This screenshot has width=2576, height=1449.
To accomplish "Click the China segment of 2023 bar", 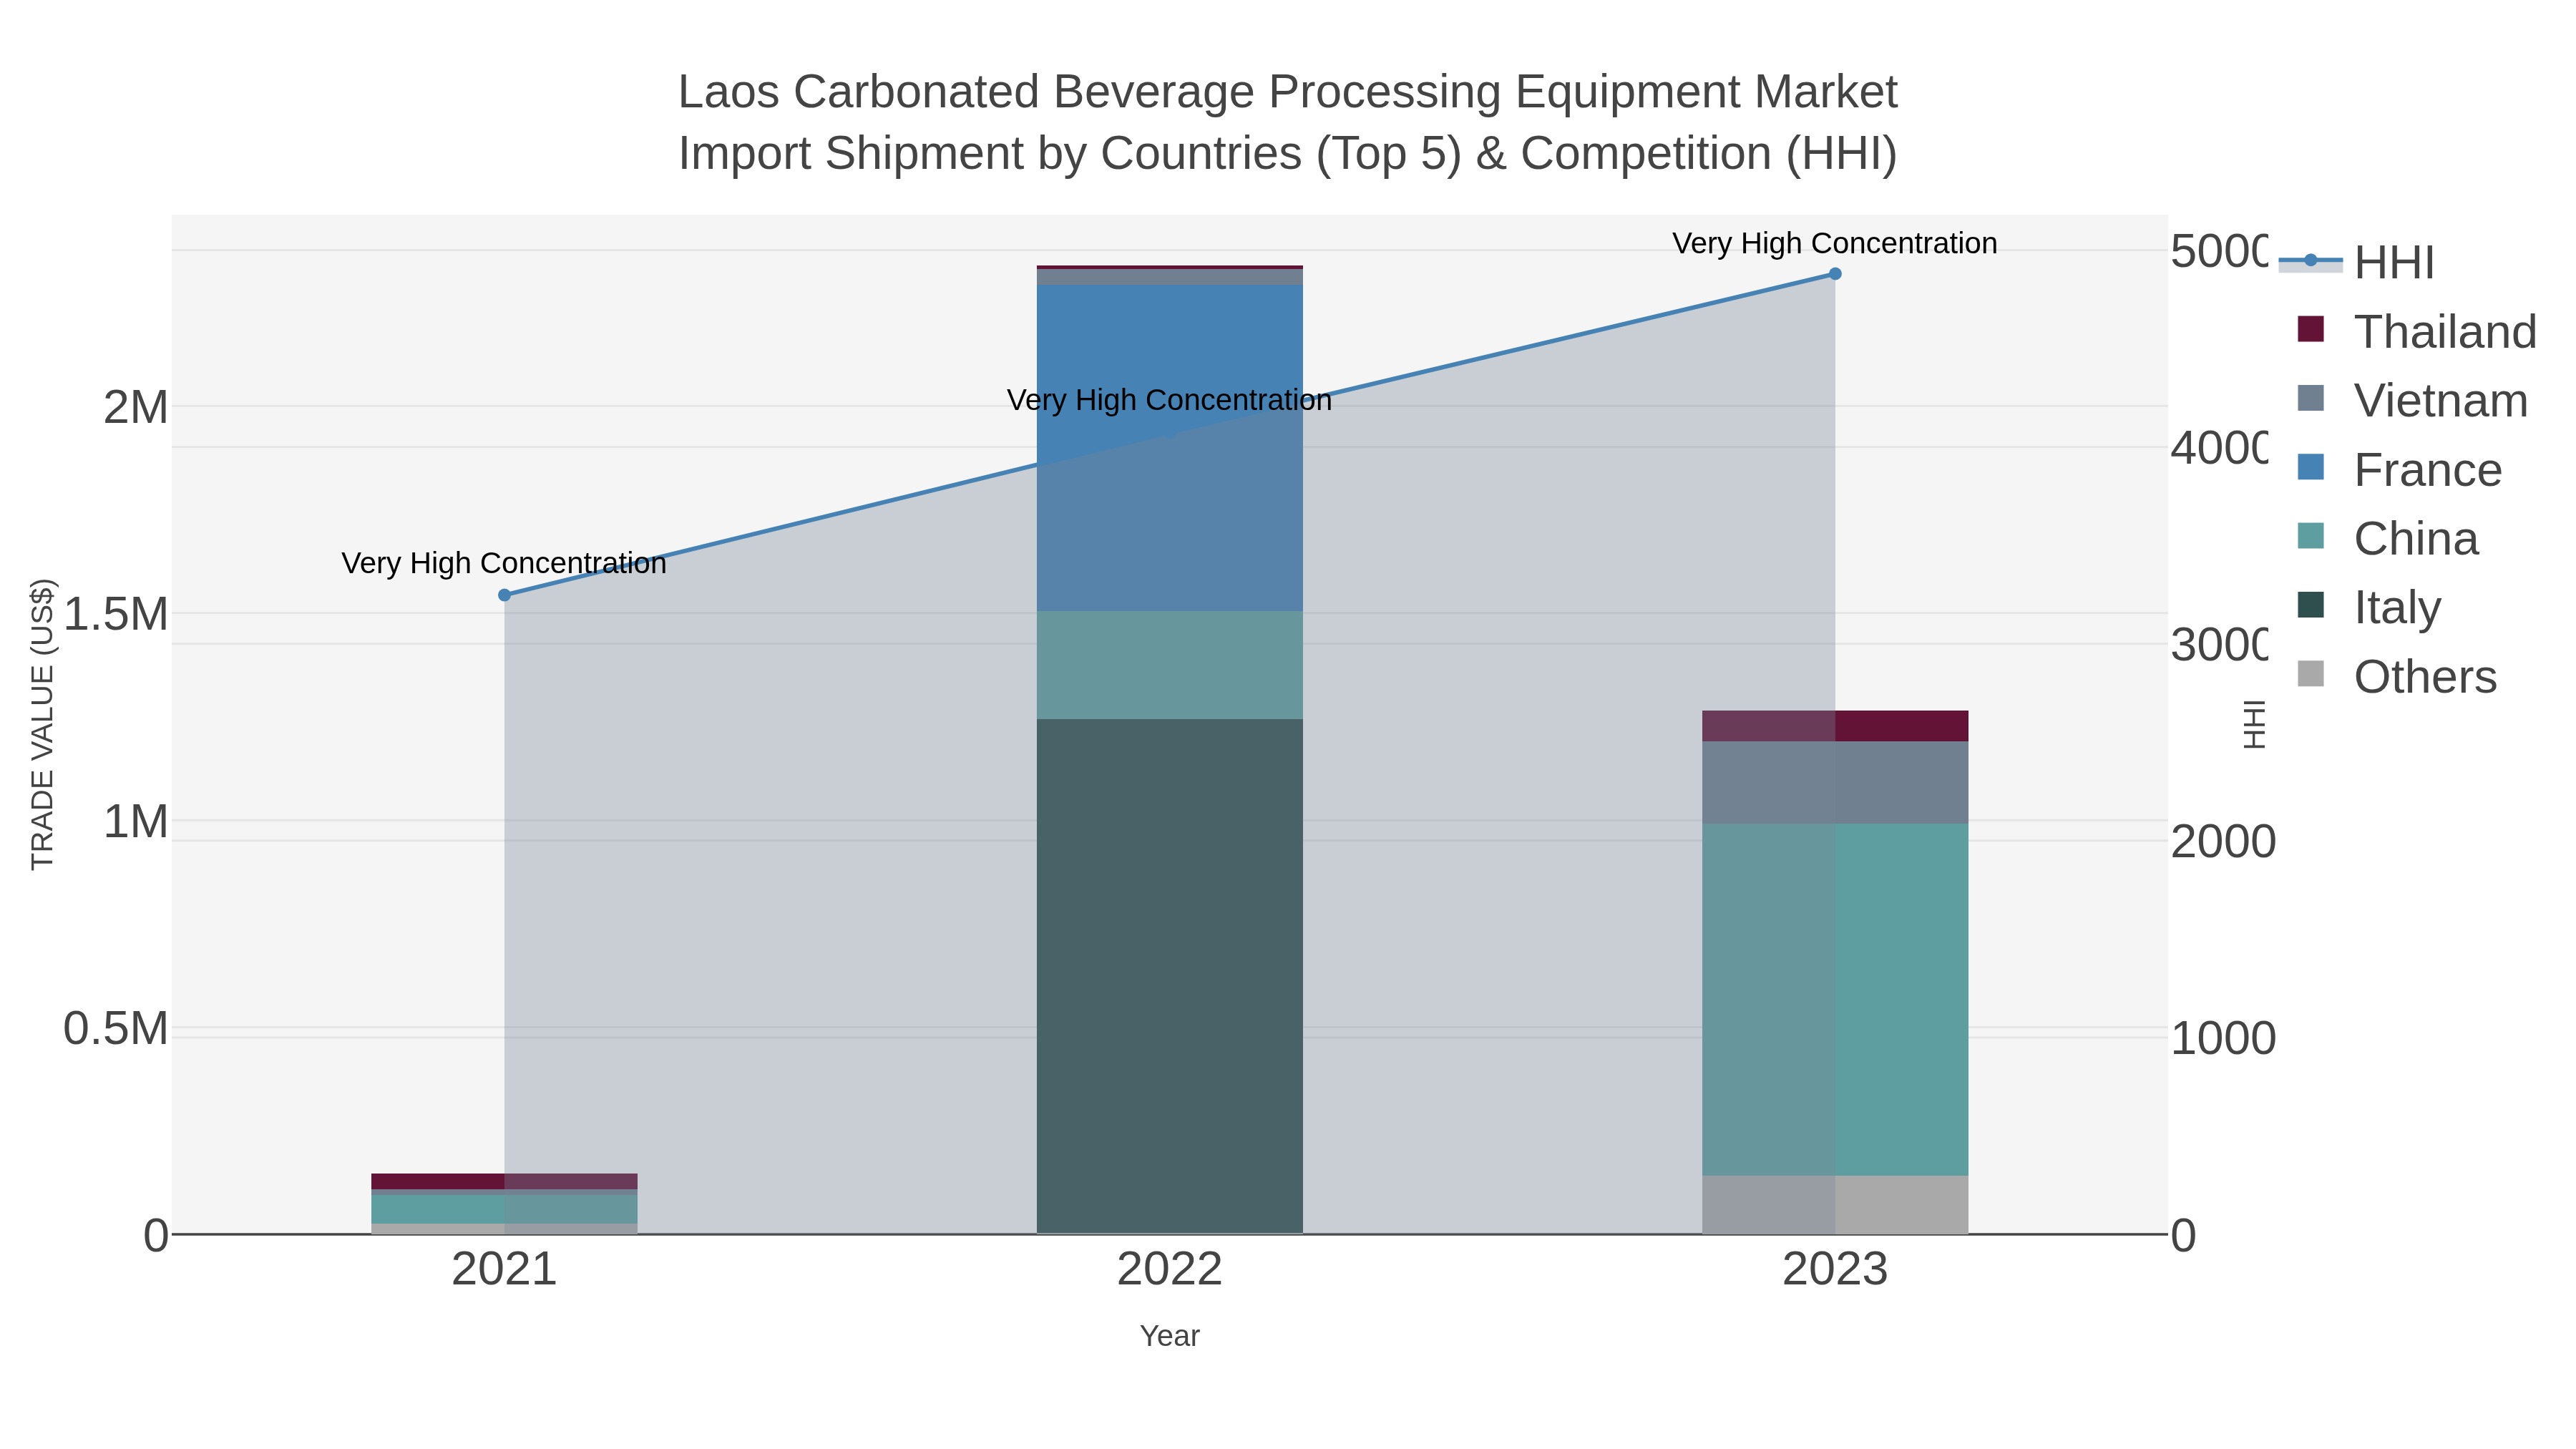I will [x=1835, y=999].
